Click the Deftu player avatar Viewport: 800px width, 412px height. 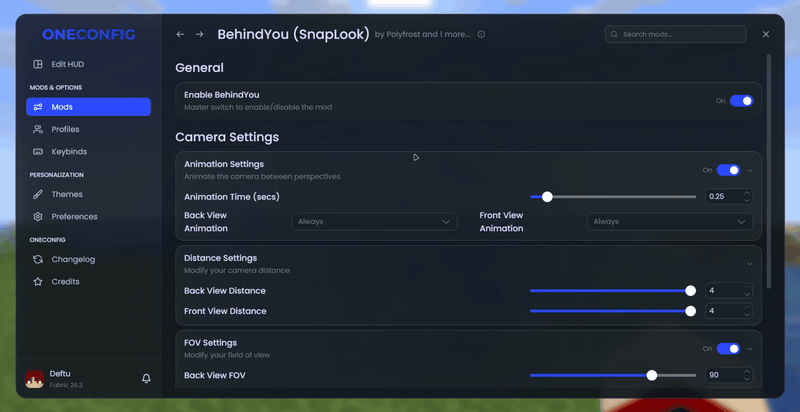(x=35, y=379)
